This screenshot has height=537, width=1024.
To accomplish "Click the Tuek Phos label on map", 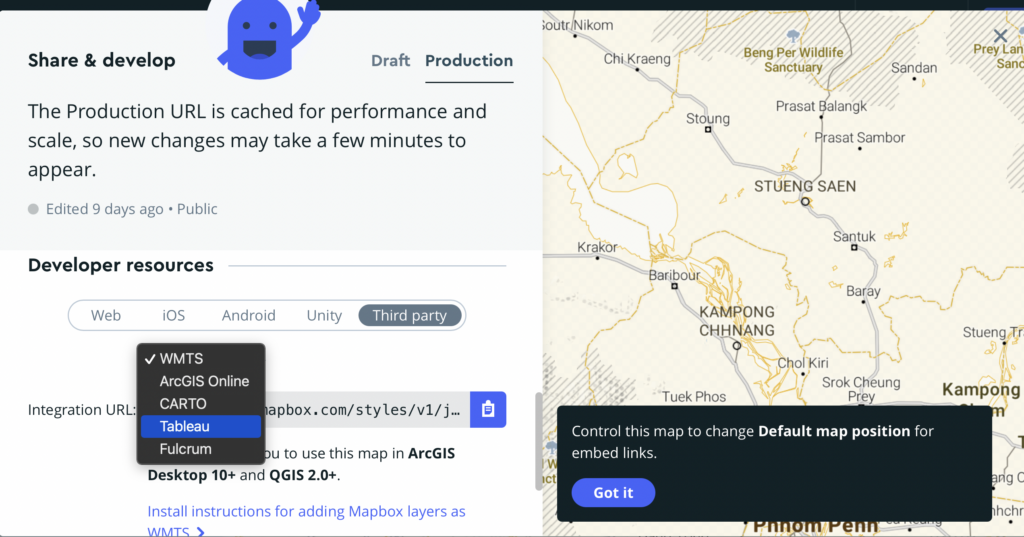I will pos(694,397).
